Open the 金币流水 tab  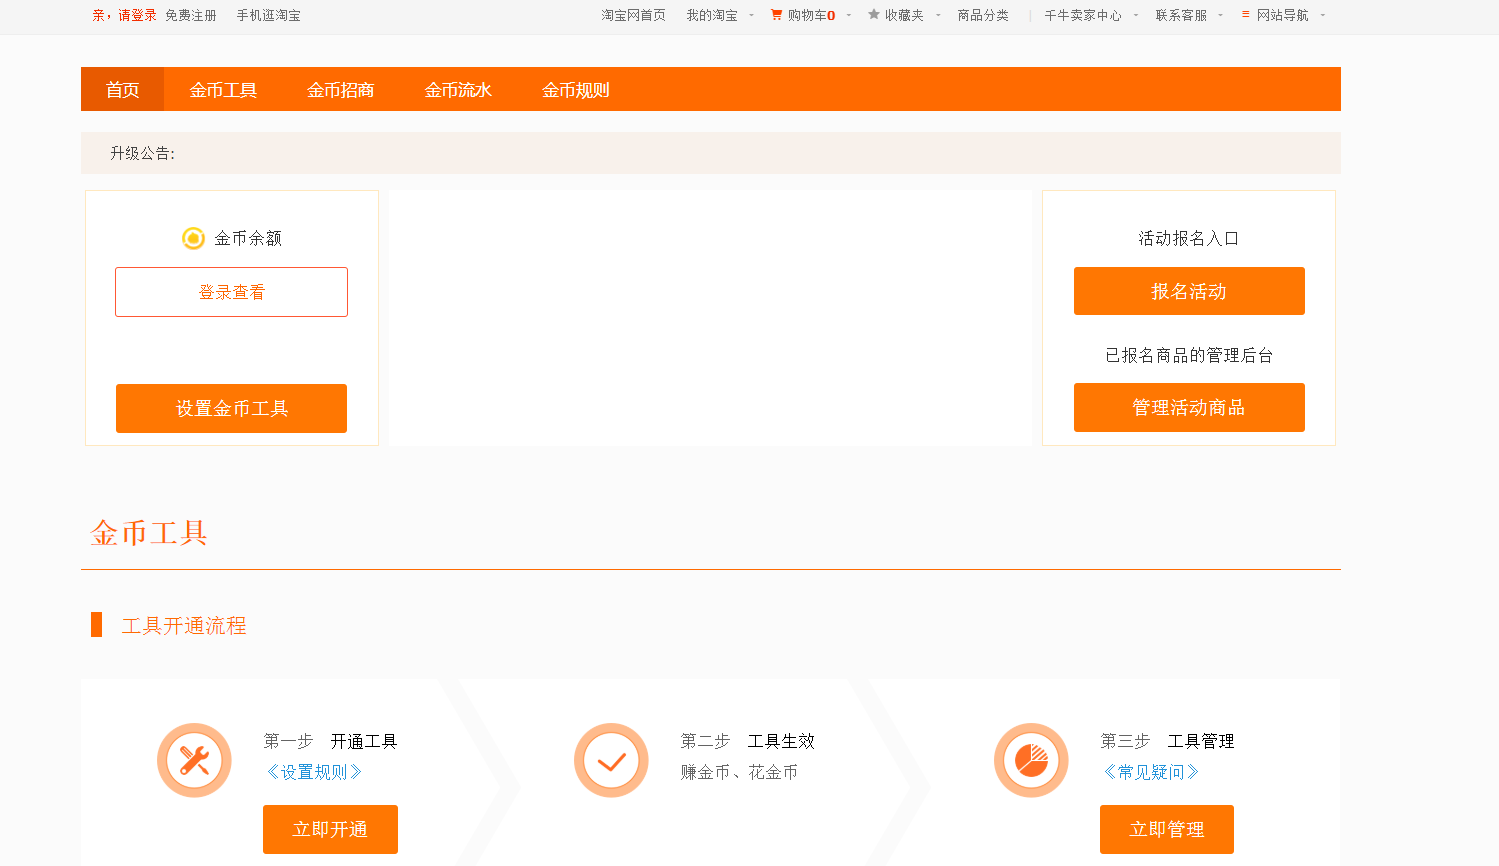(x=458, y=89)
